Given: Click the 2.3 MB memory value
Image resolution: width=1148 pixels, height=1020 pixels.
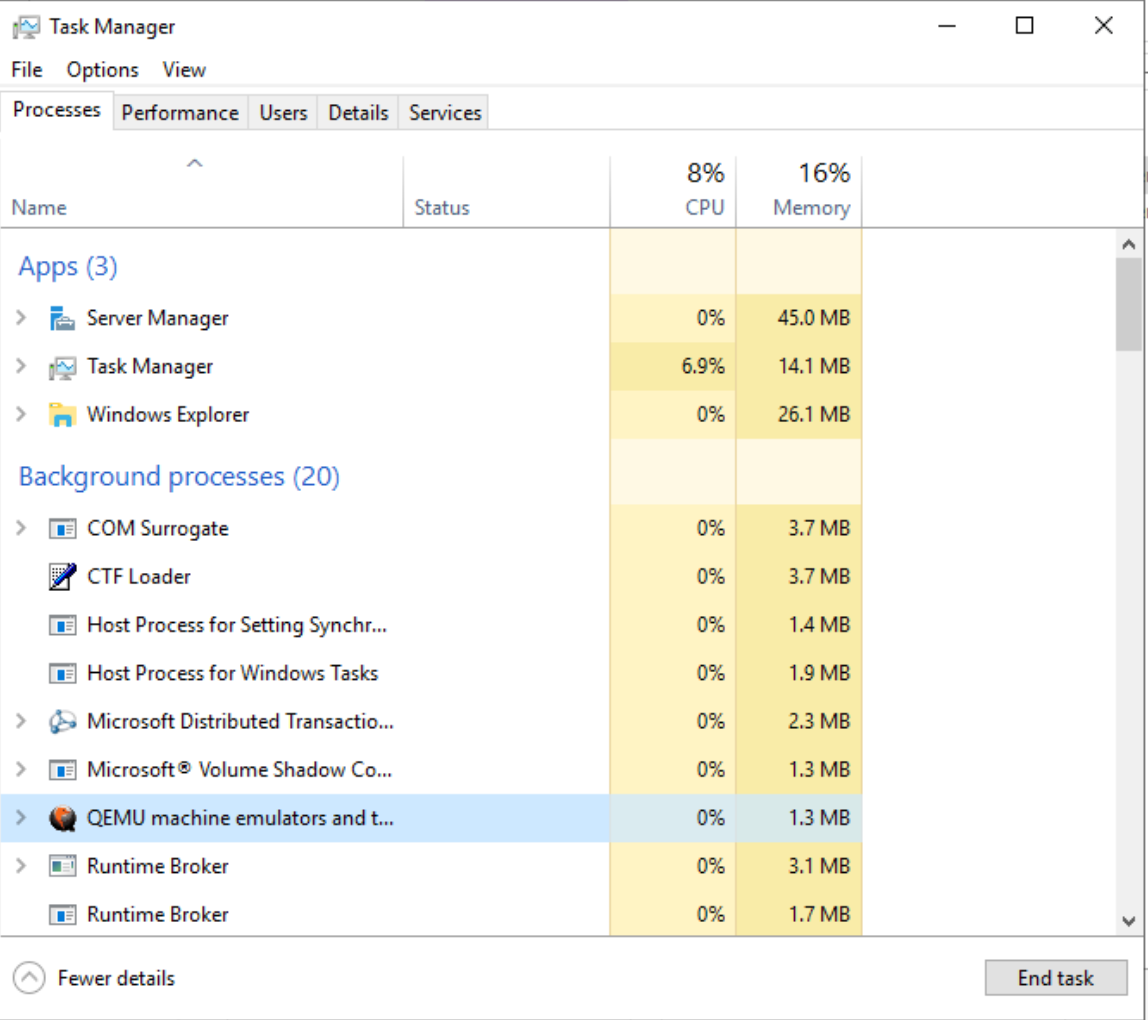Looking at the screenshot, I should pos(819,721).
